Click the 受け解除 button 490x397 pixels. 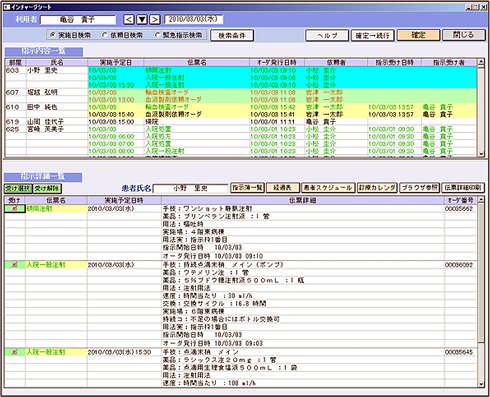pyautogui.click(x=47, y=189)
